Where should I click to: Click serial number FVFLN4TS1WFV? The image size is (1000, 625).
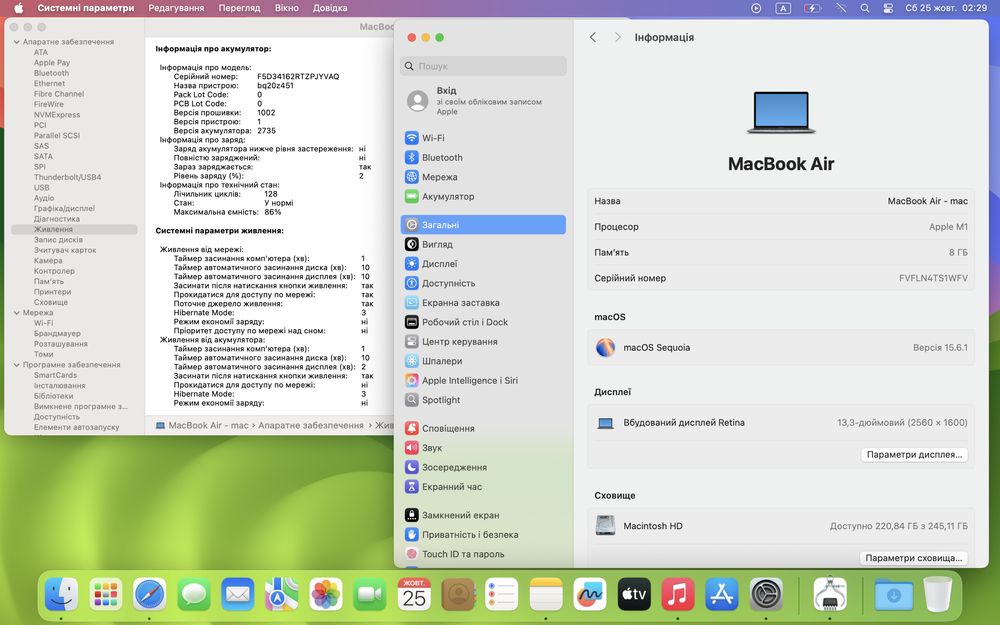[933, 278]
